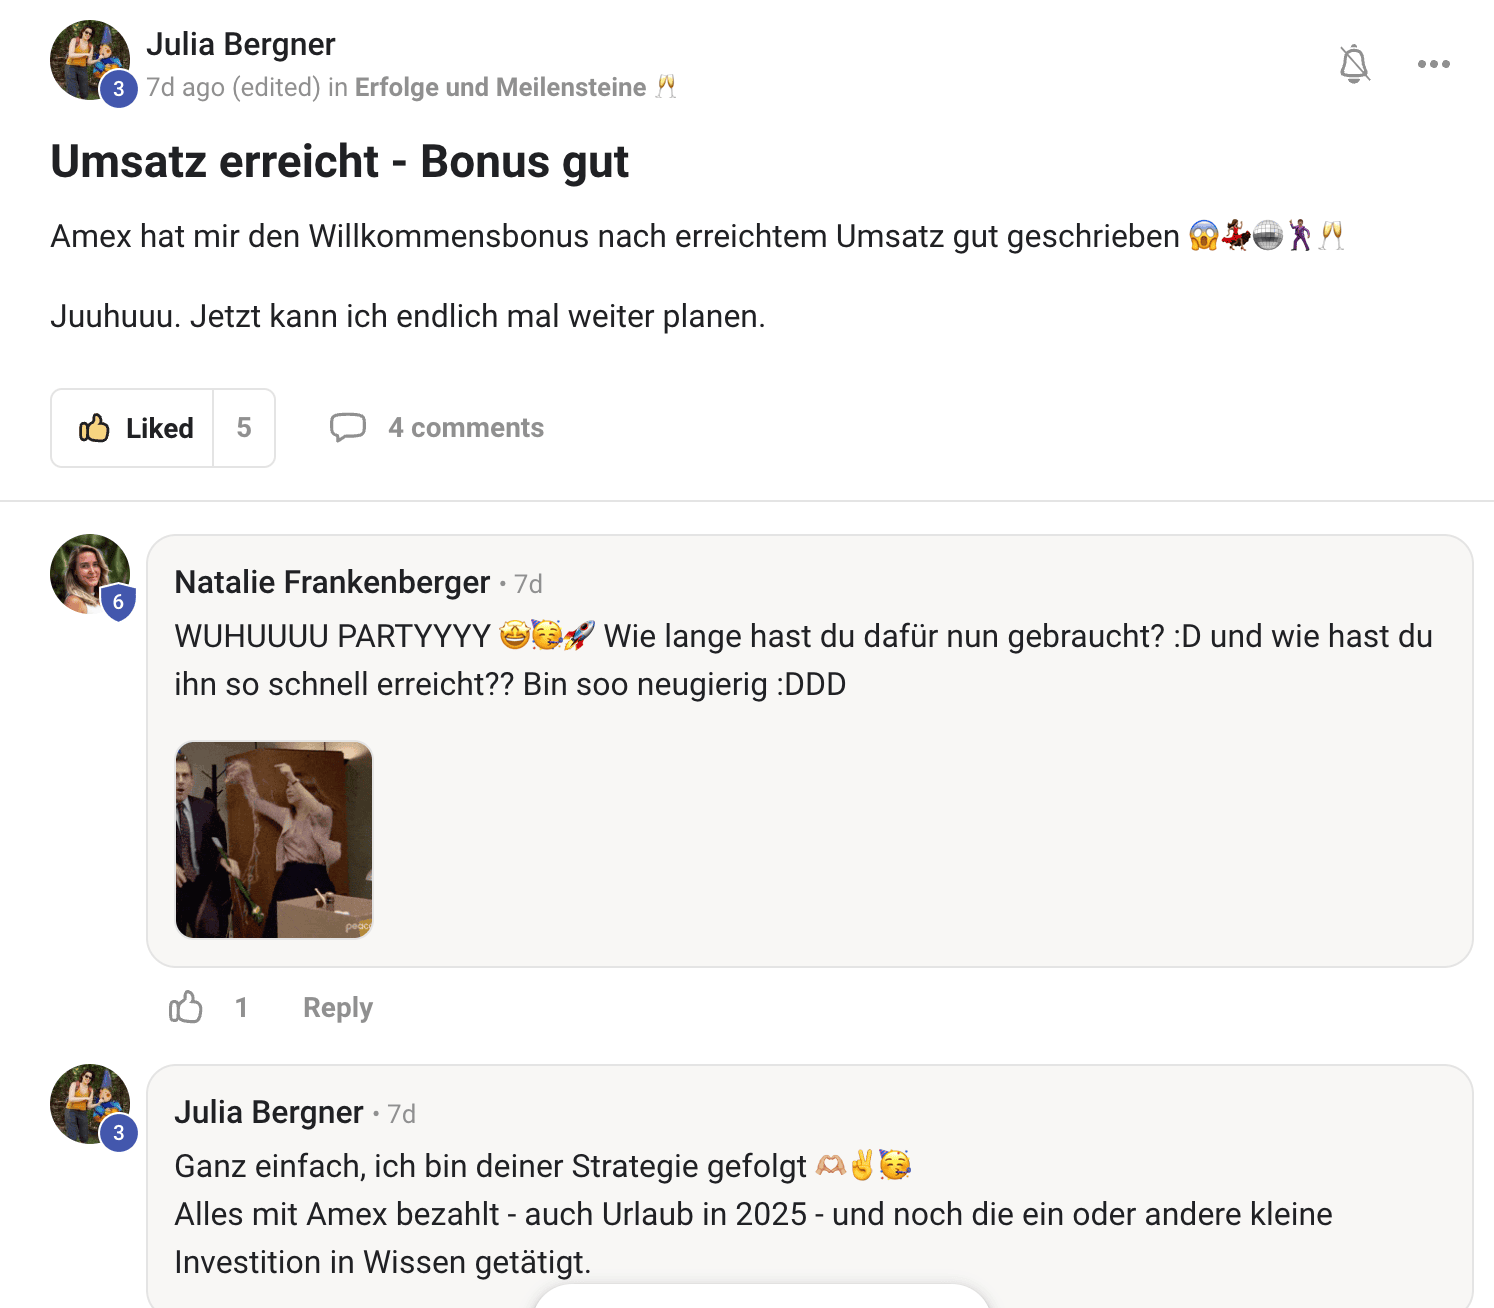
Task: Toggle the Liked thumbs-up button on post
Action: pyautogui.click(x=134, y=428)
